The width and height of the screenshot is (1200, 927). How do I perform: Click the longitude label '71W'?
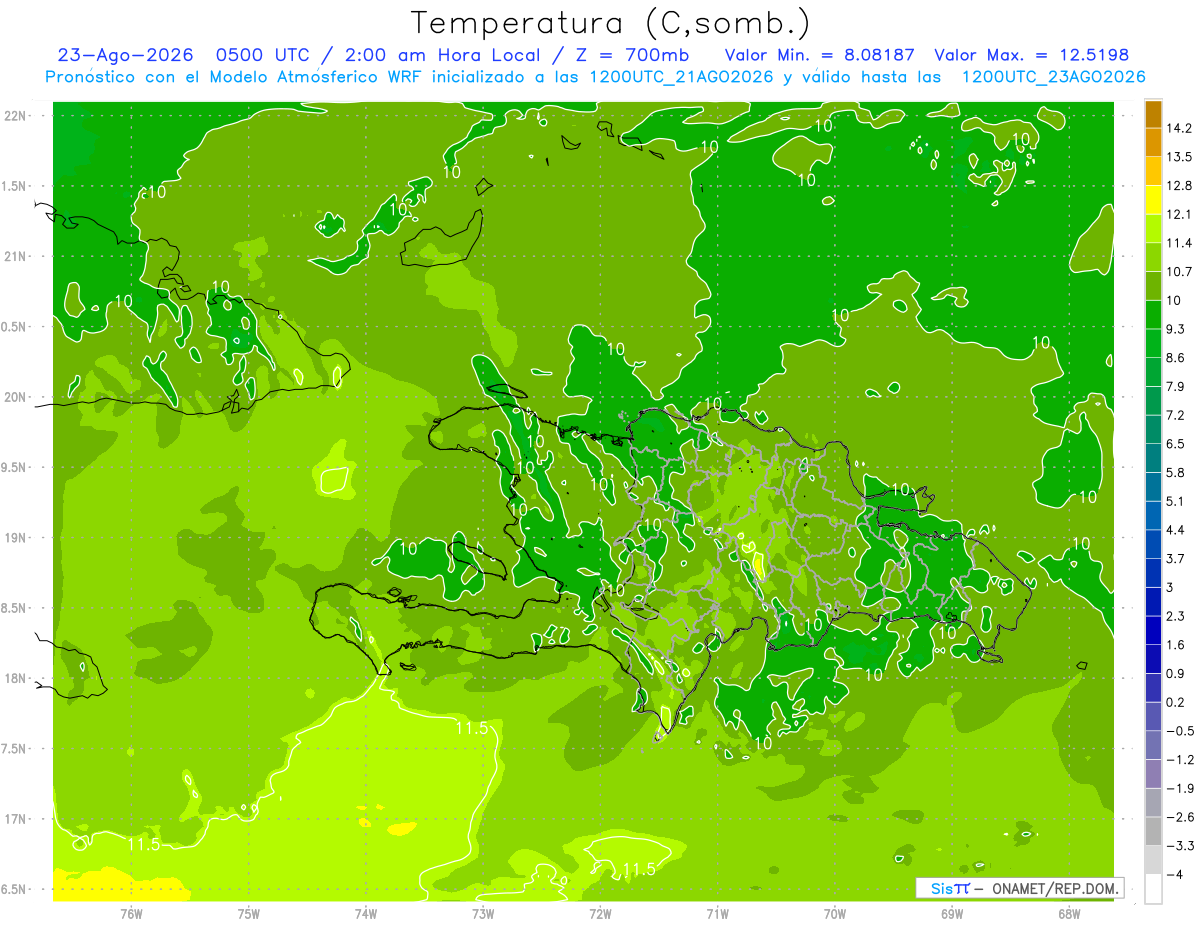(717, 913)
